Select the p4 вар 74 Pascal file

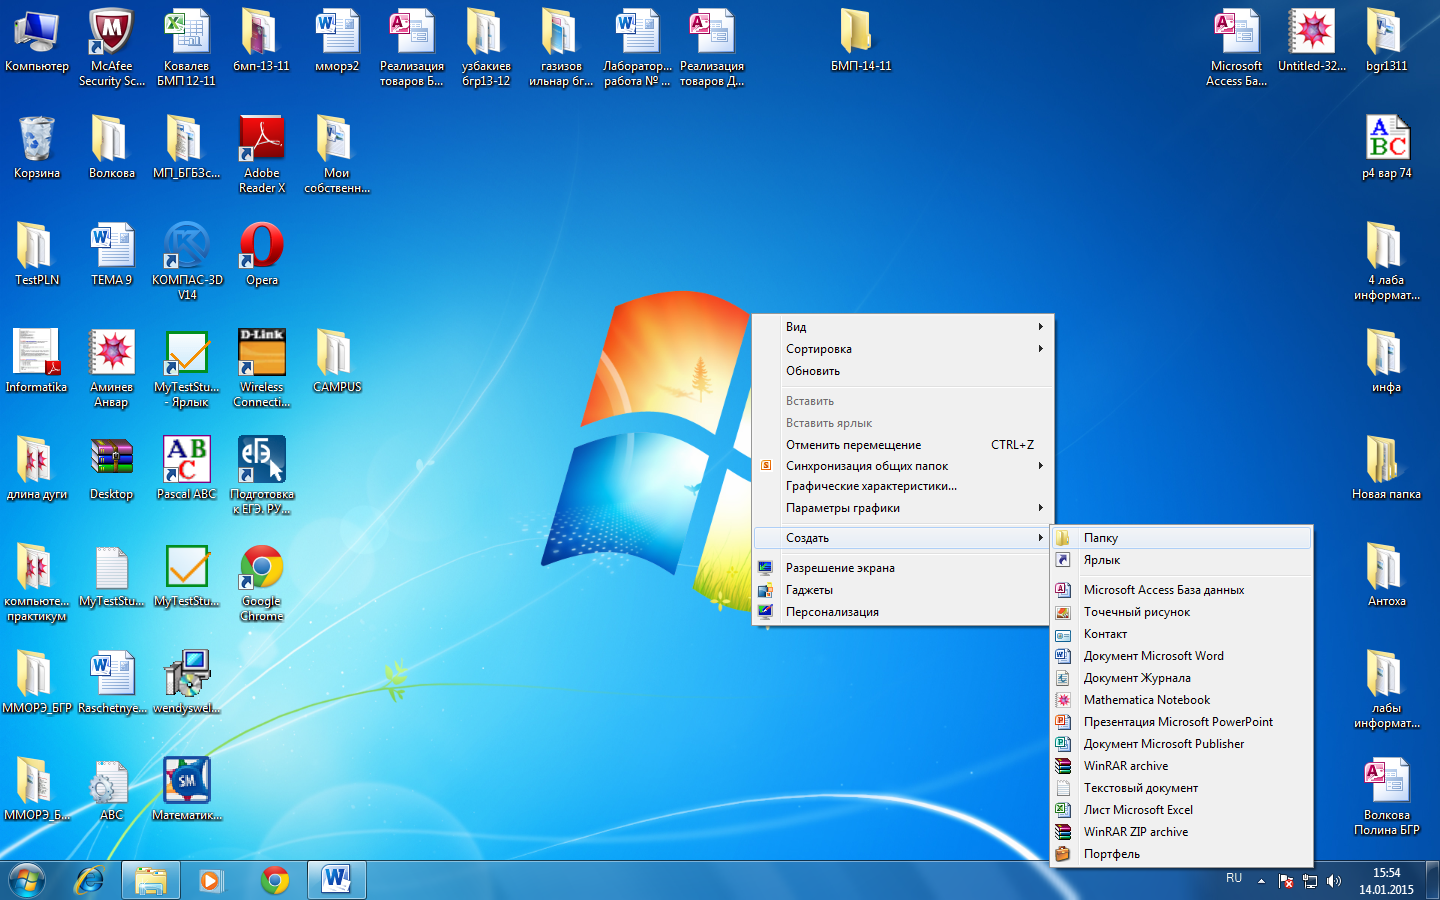[1387, 147]
